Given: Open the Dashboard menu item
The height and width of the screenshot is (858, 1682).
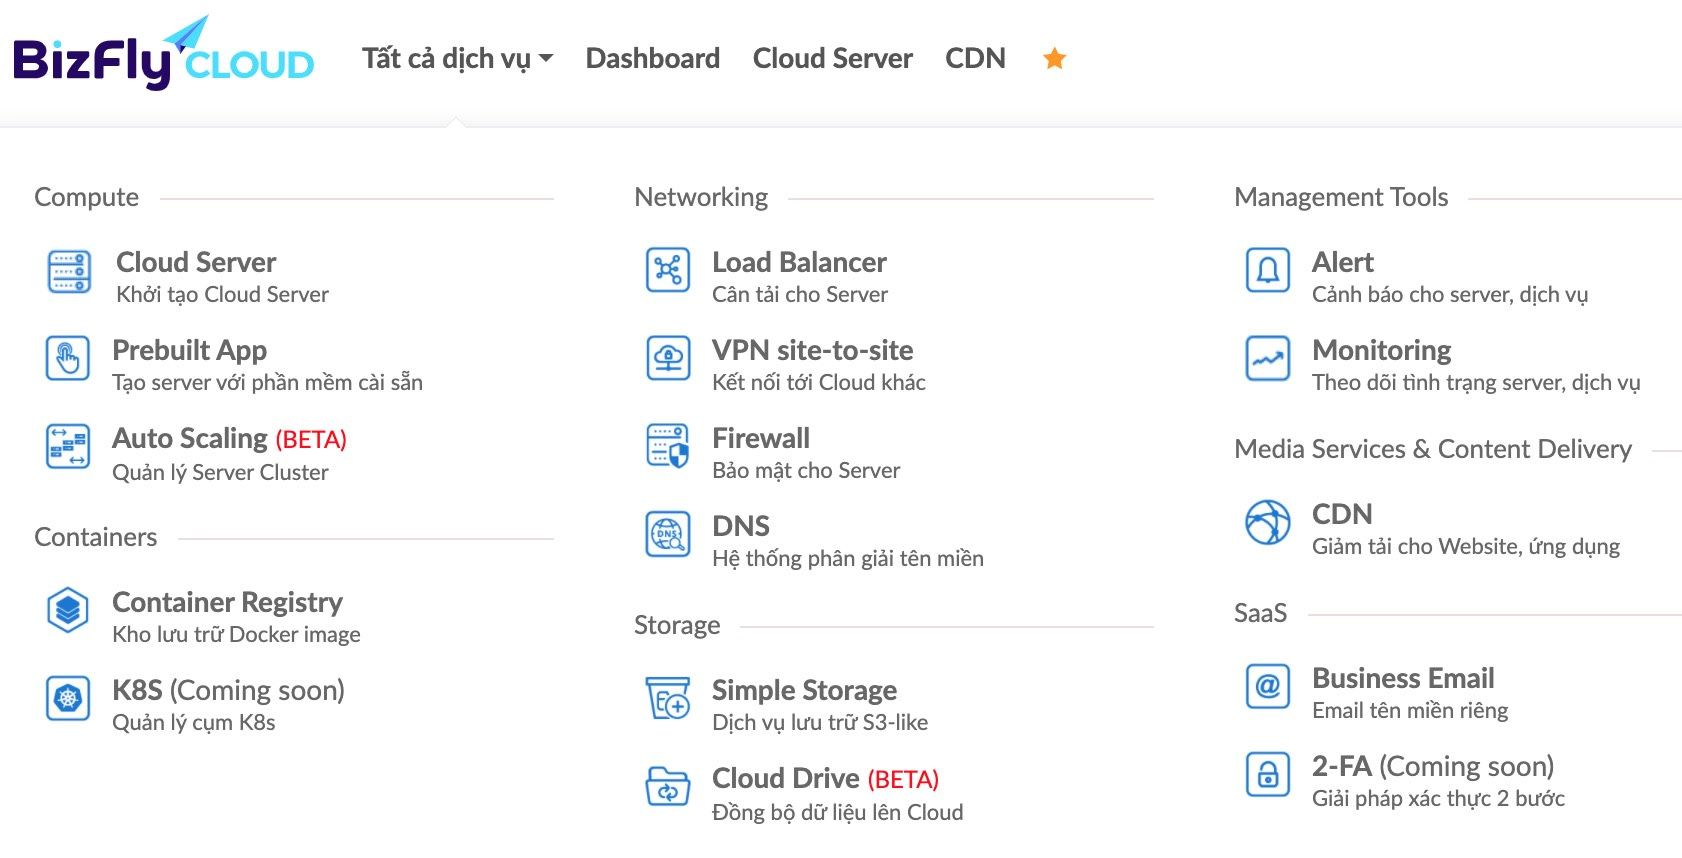Looking at the screenshot, I should tap(653, 58).
